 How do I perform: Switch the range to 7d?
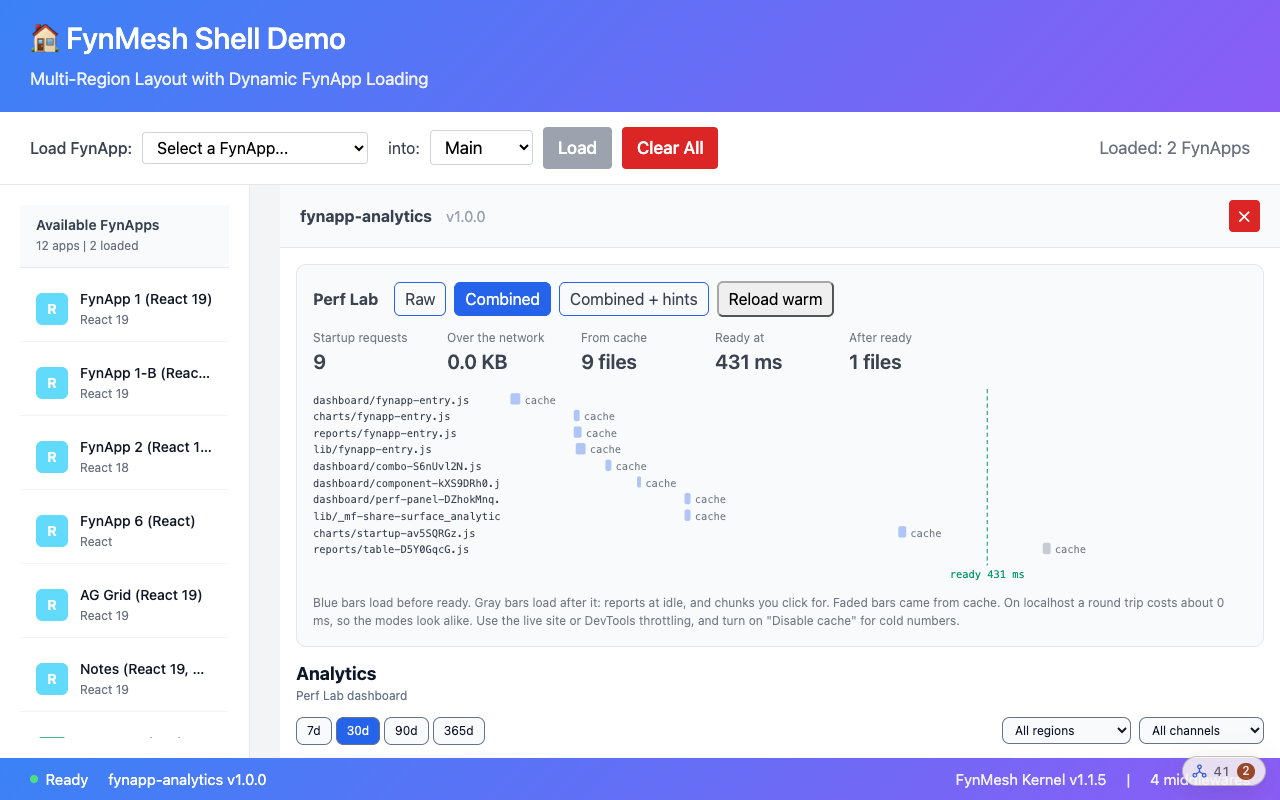click(x=314, y=731)
